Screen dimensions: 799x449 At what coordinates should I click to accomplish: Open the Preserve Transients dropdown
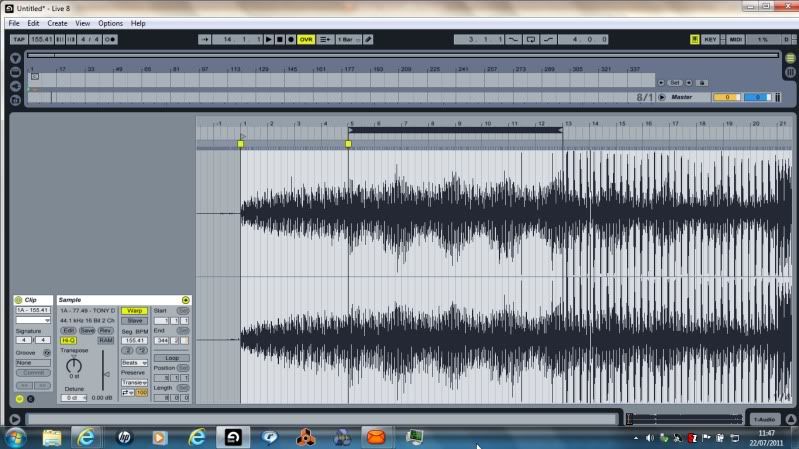click(133, 382)
